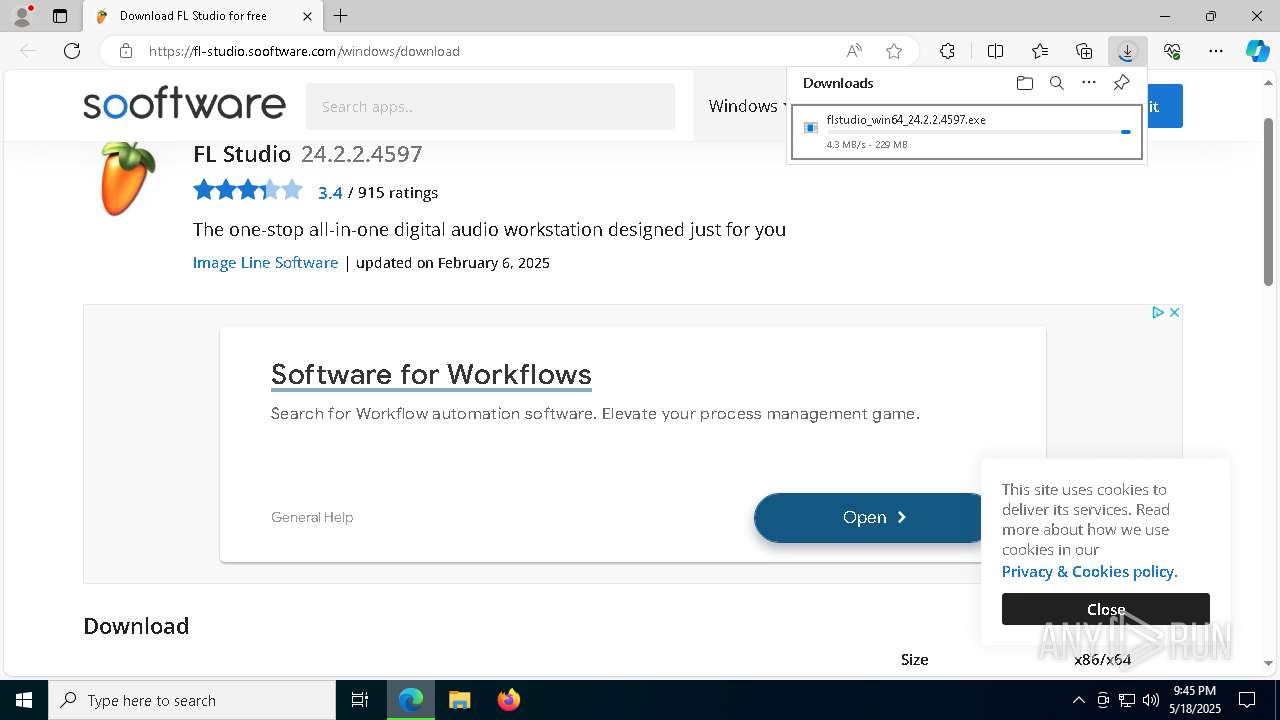
Task: Open the notification center
Action: 1247,700
